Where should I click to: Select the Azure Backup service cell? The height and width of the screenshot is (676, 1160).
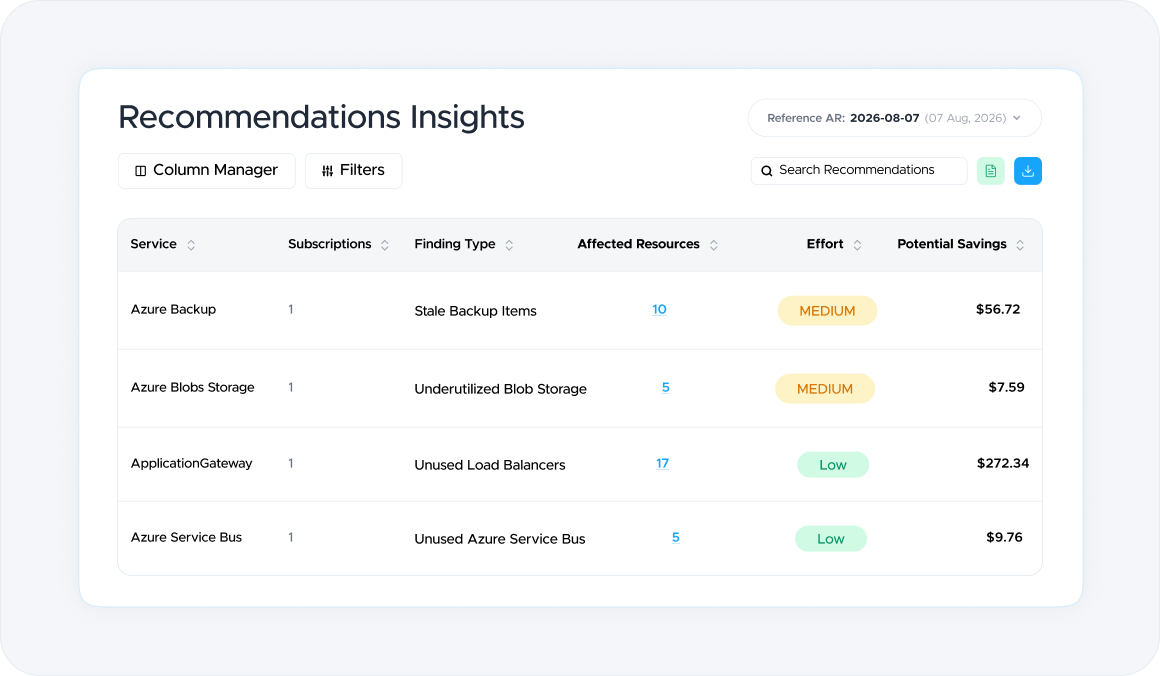pos(173,309)
